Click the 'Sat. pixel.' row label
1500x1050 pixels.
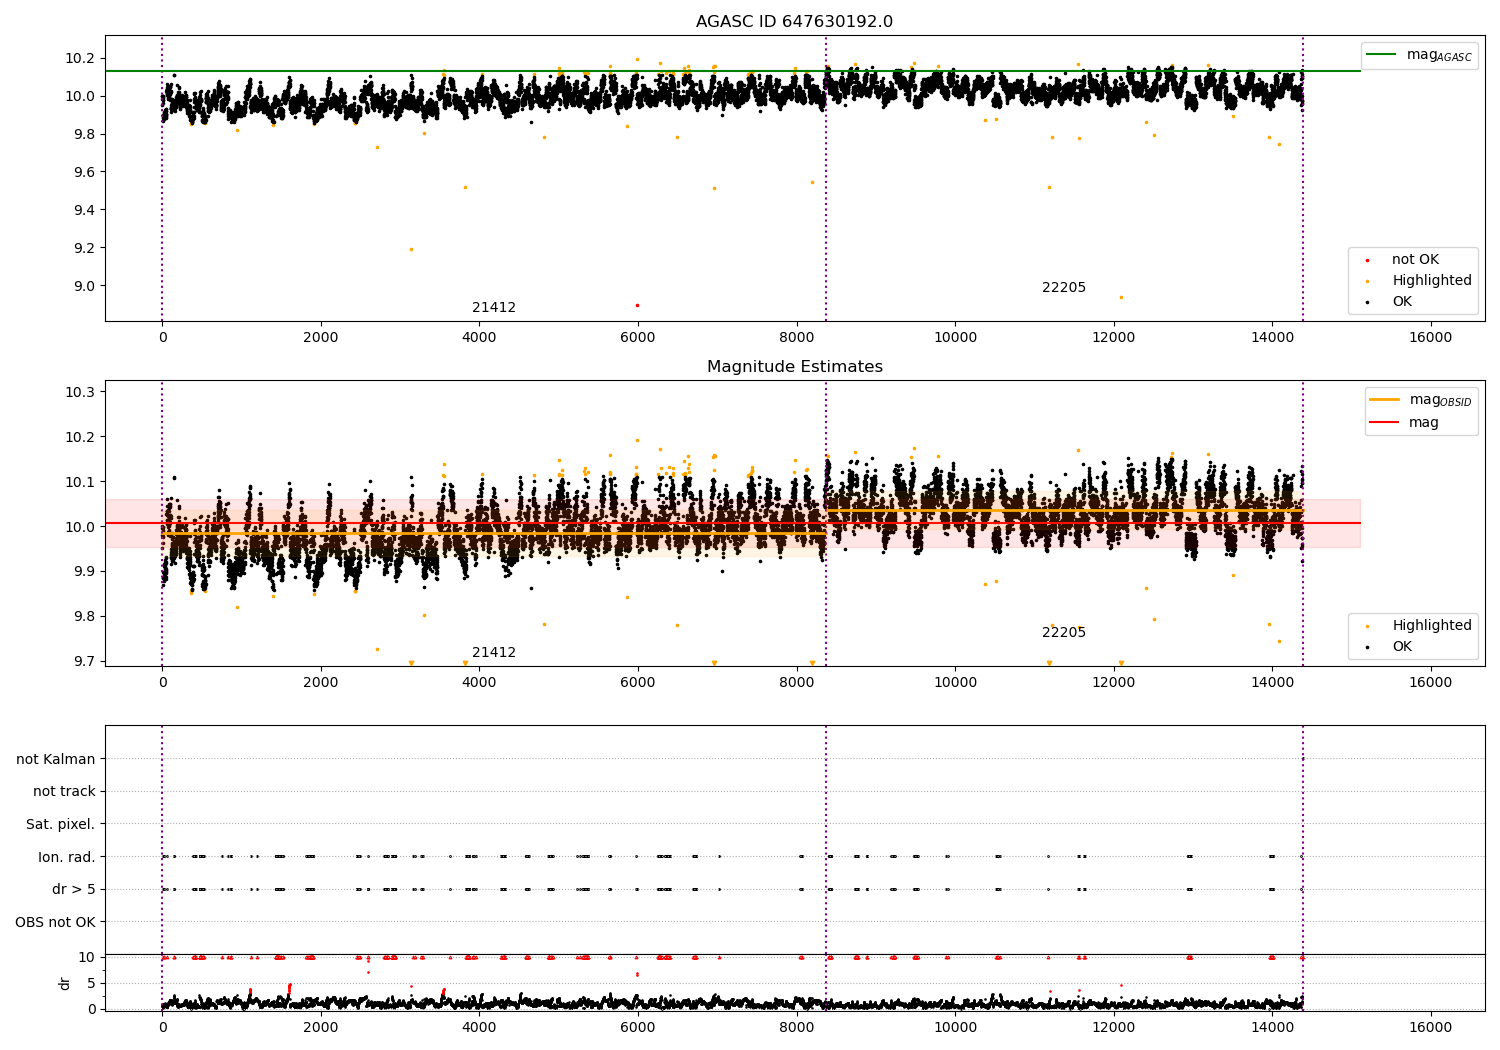[61, 825]
